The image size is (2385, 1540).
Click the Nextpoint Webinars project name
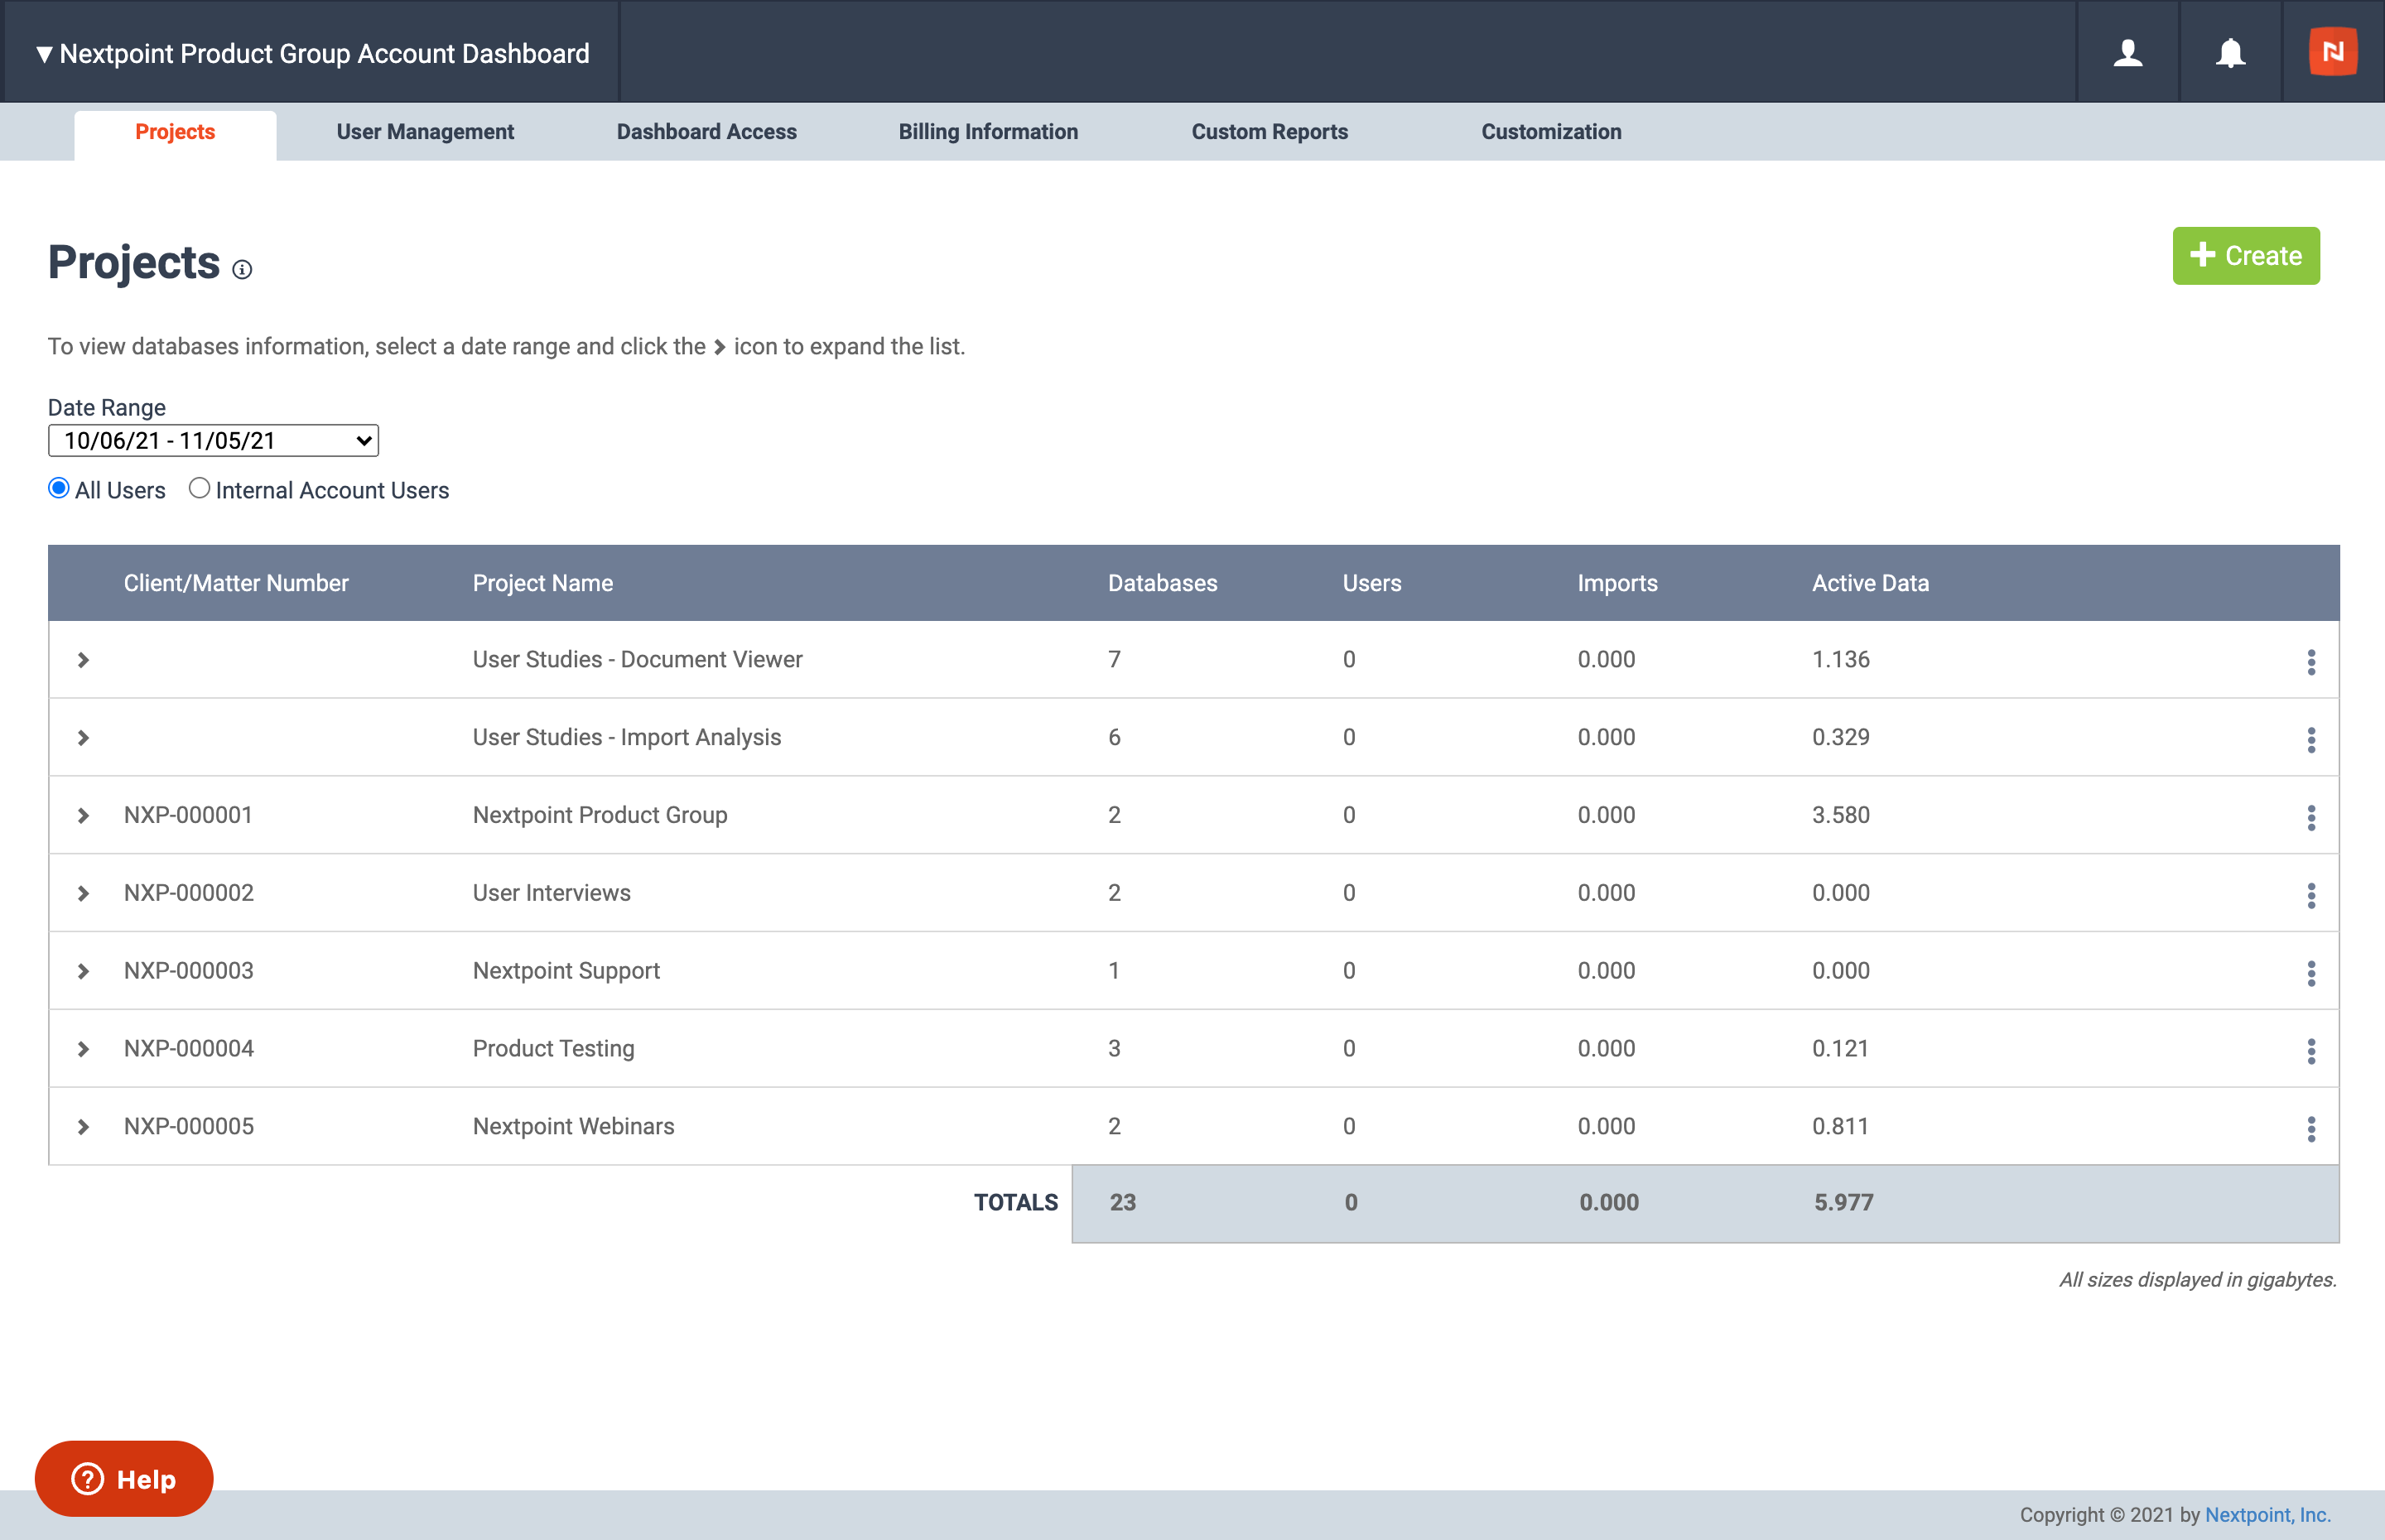point(574,1126)
